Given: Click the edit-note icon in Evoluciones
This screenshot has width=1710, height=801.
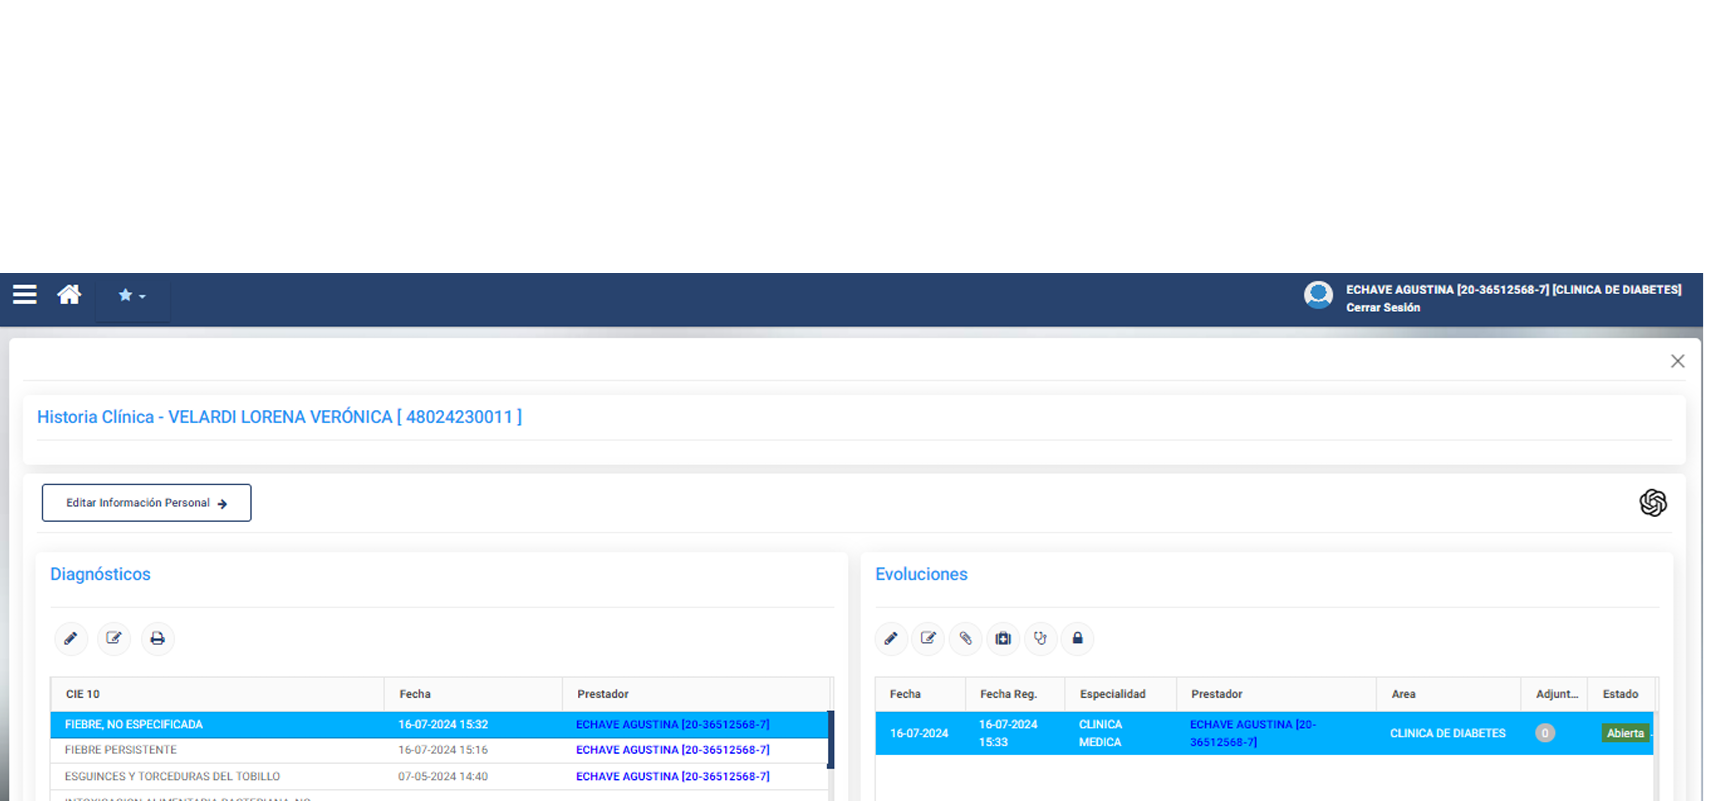Looking at the screenshot, I should point(928,639).
